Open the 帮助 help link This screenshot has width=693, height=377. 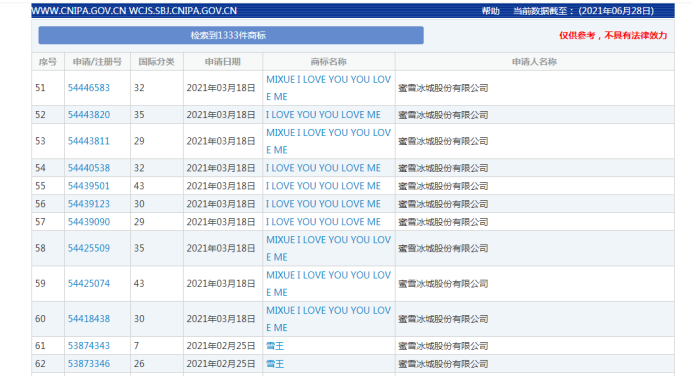pos(490,11)
